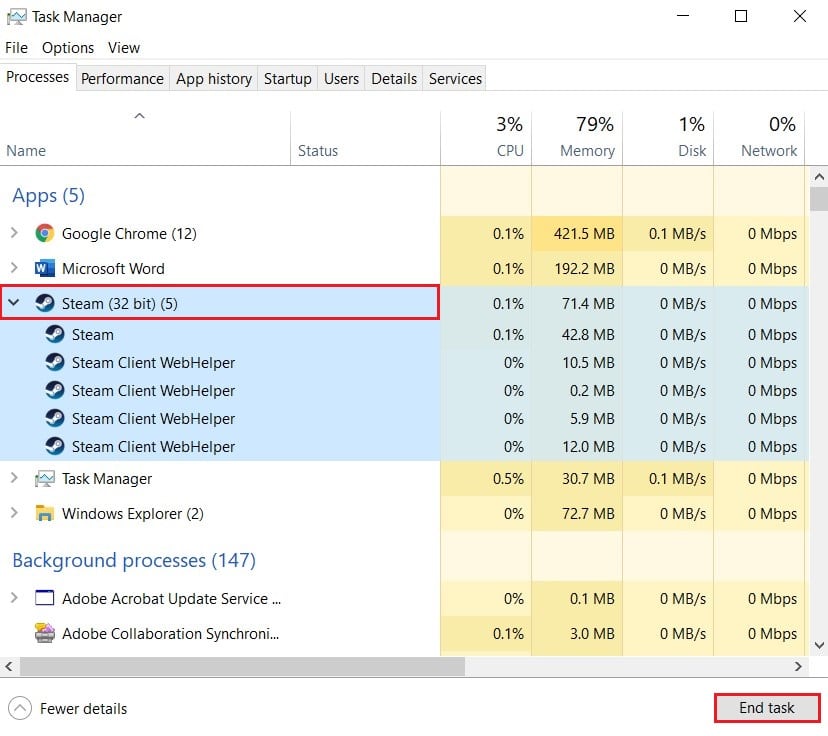Click the Task Manager process icon
This screenshot has height=736, width=828.
[44, 479]
